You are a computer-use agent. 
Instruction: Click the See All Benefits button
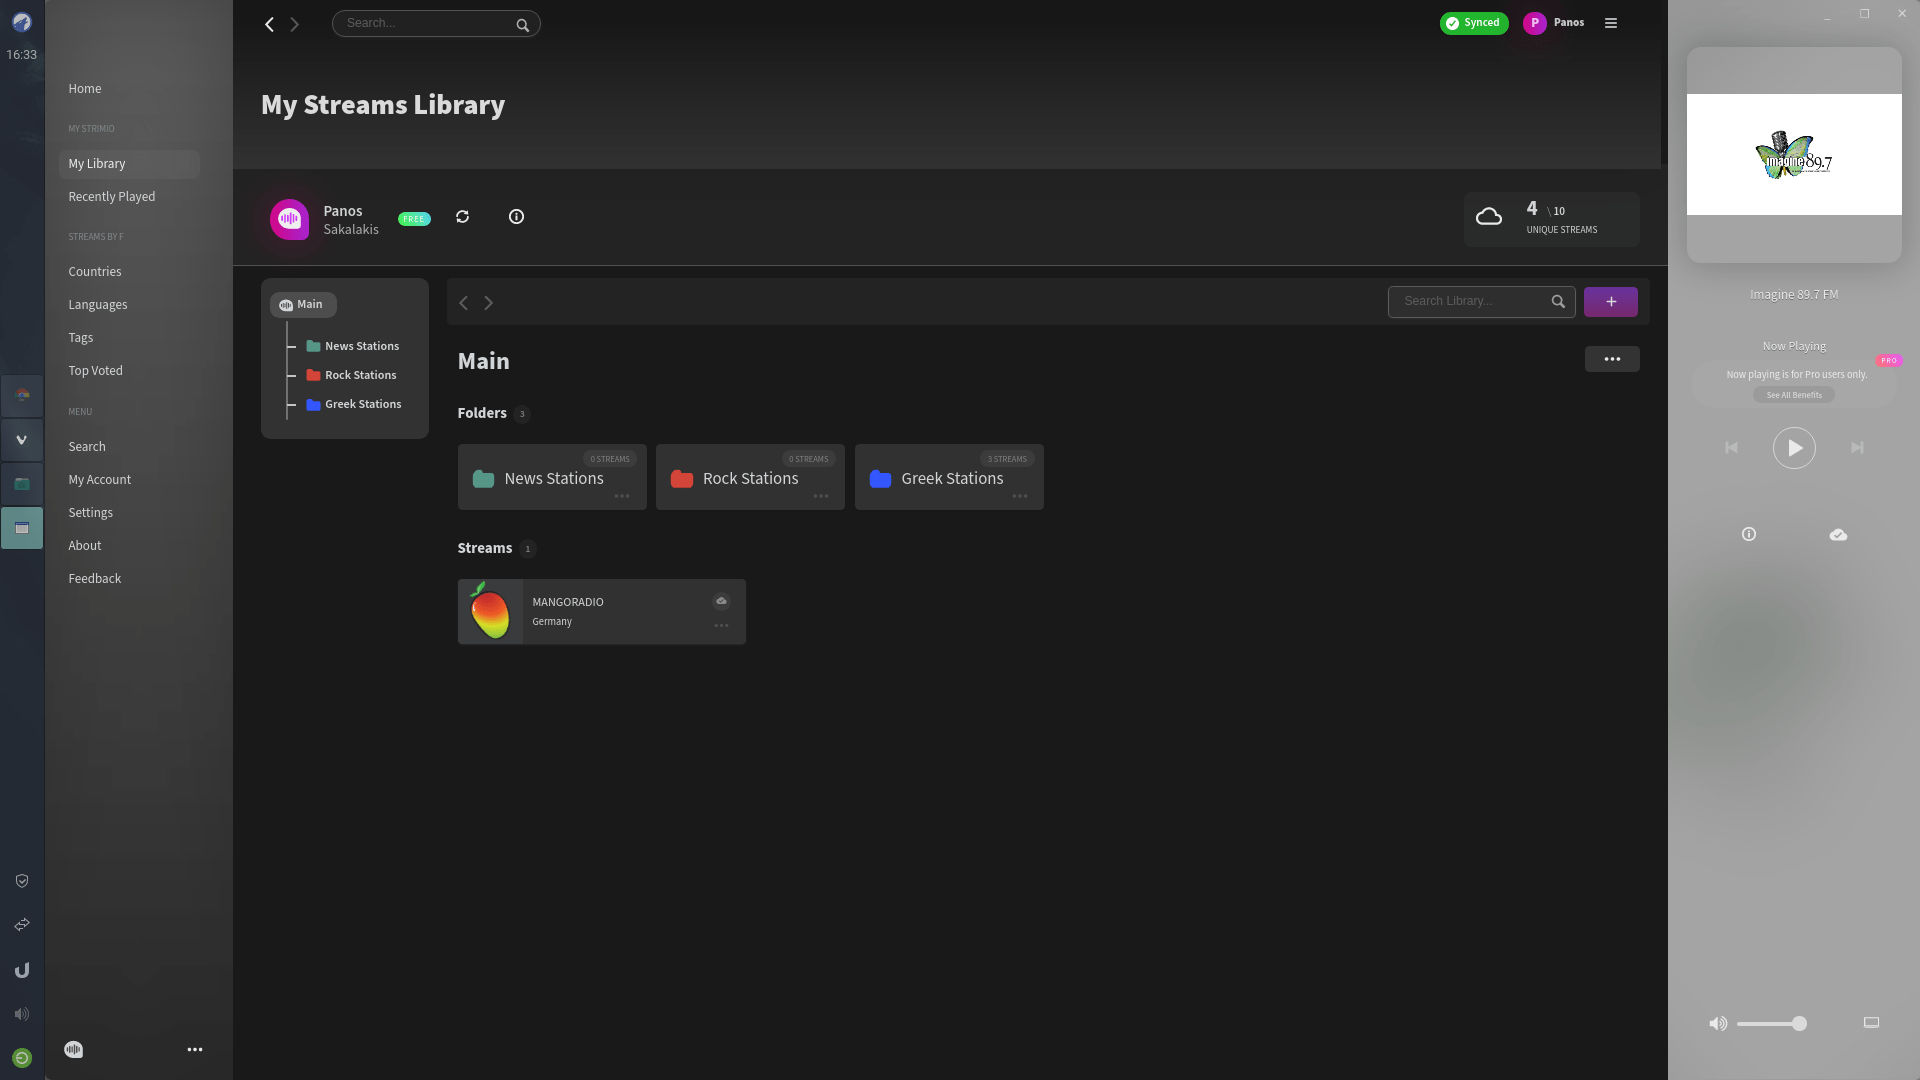(1793, 395)
